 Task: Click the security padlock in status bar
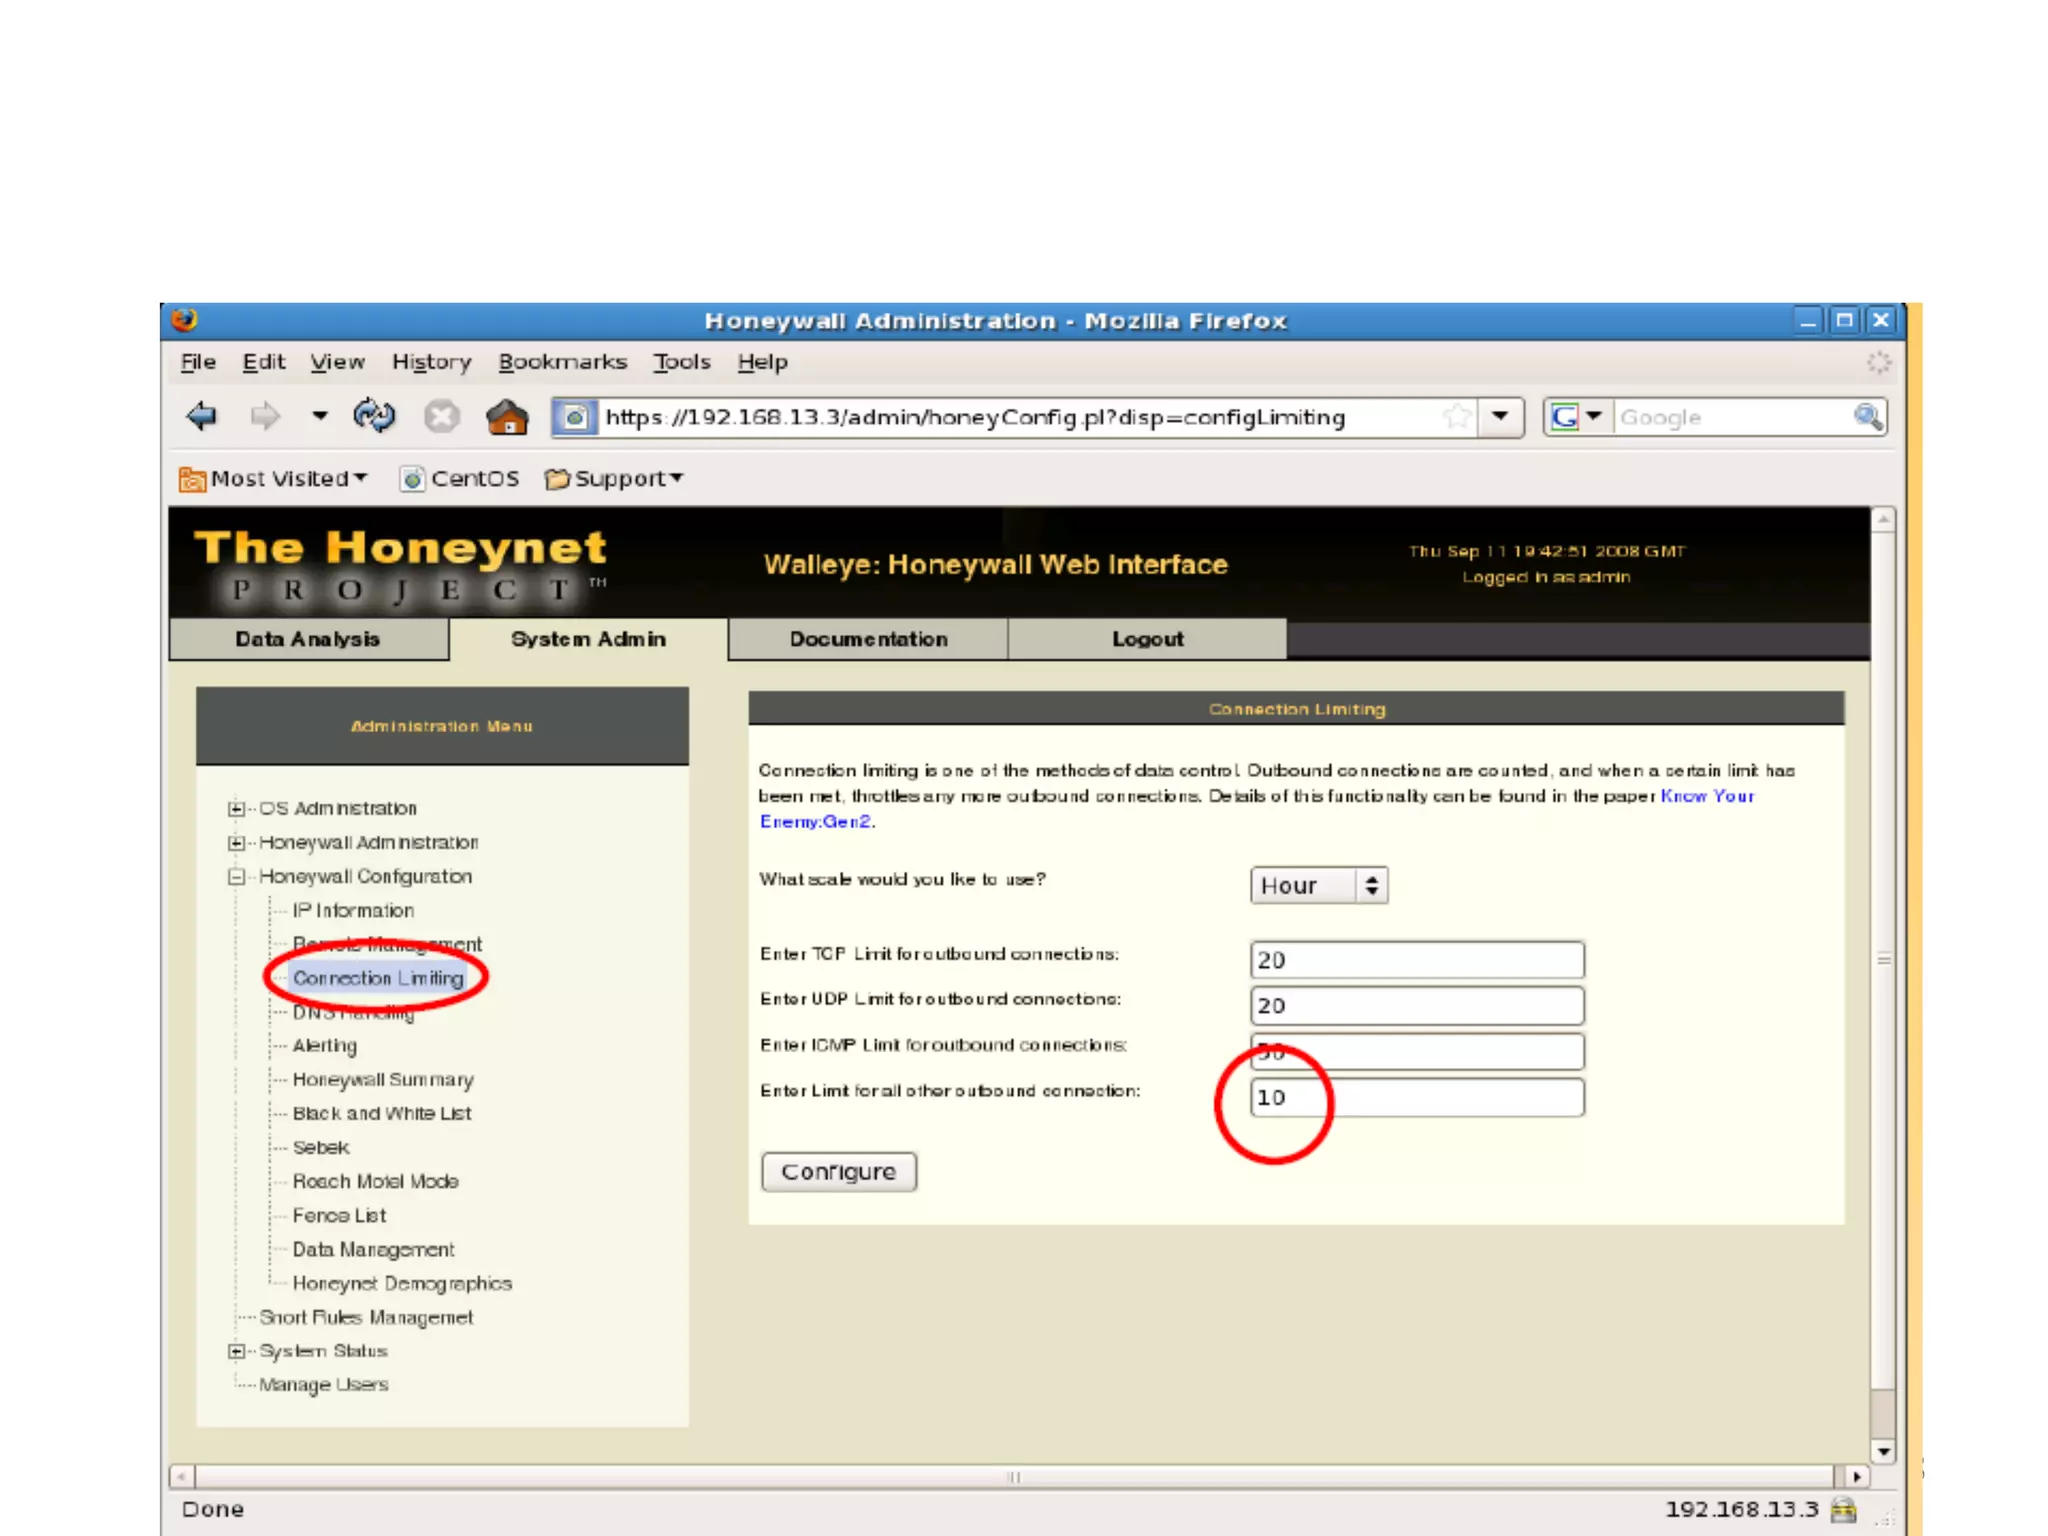coord(1844,1509)
